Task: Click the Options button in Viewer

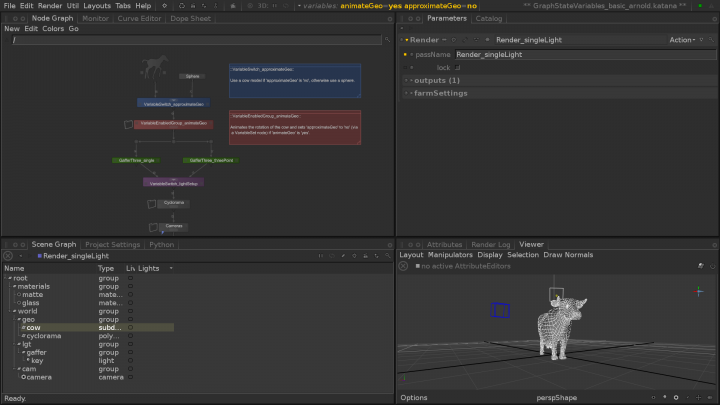Action: (x=414, y=397)
